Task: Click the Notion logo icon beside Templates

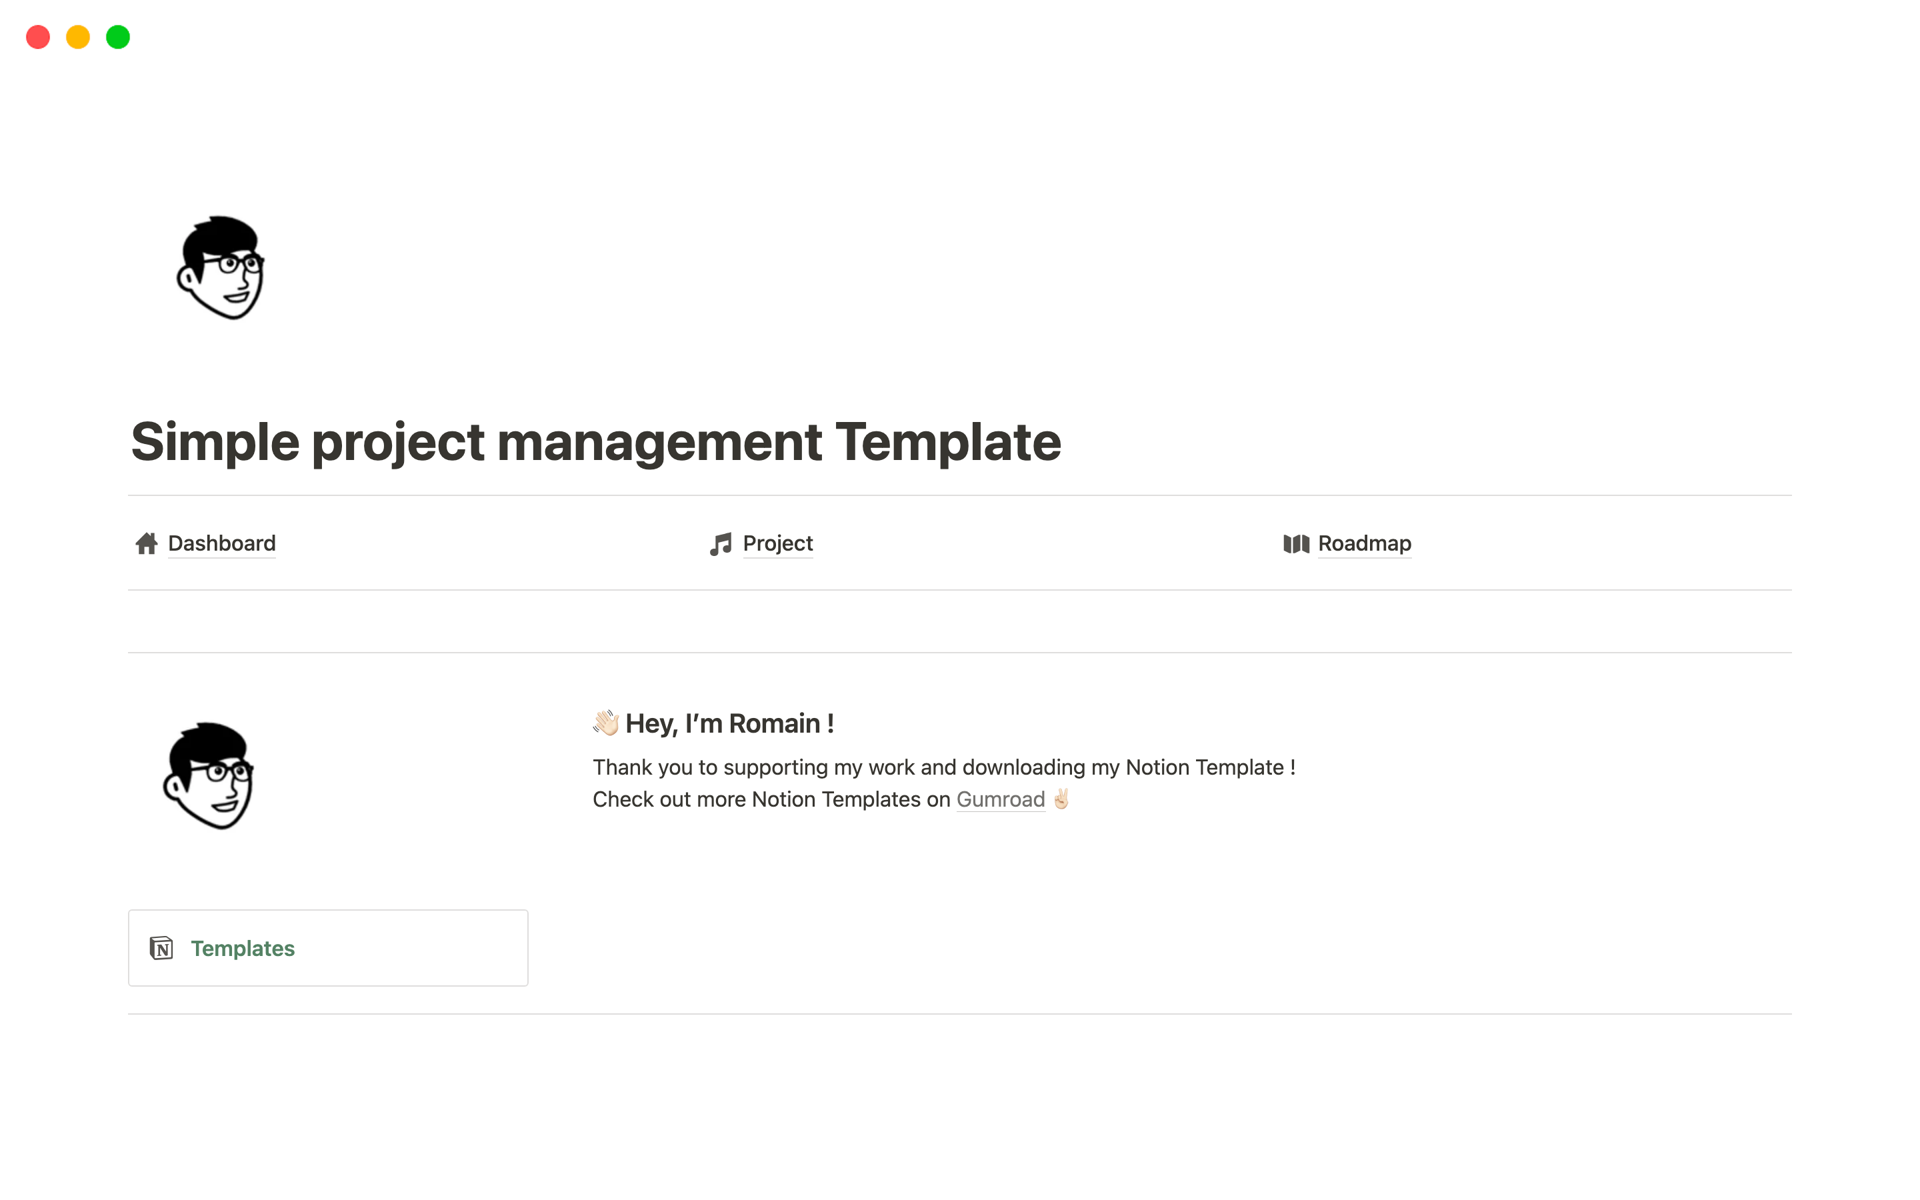Action: [x=161, y=948]
